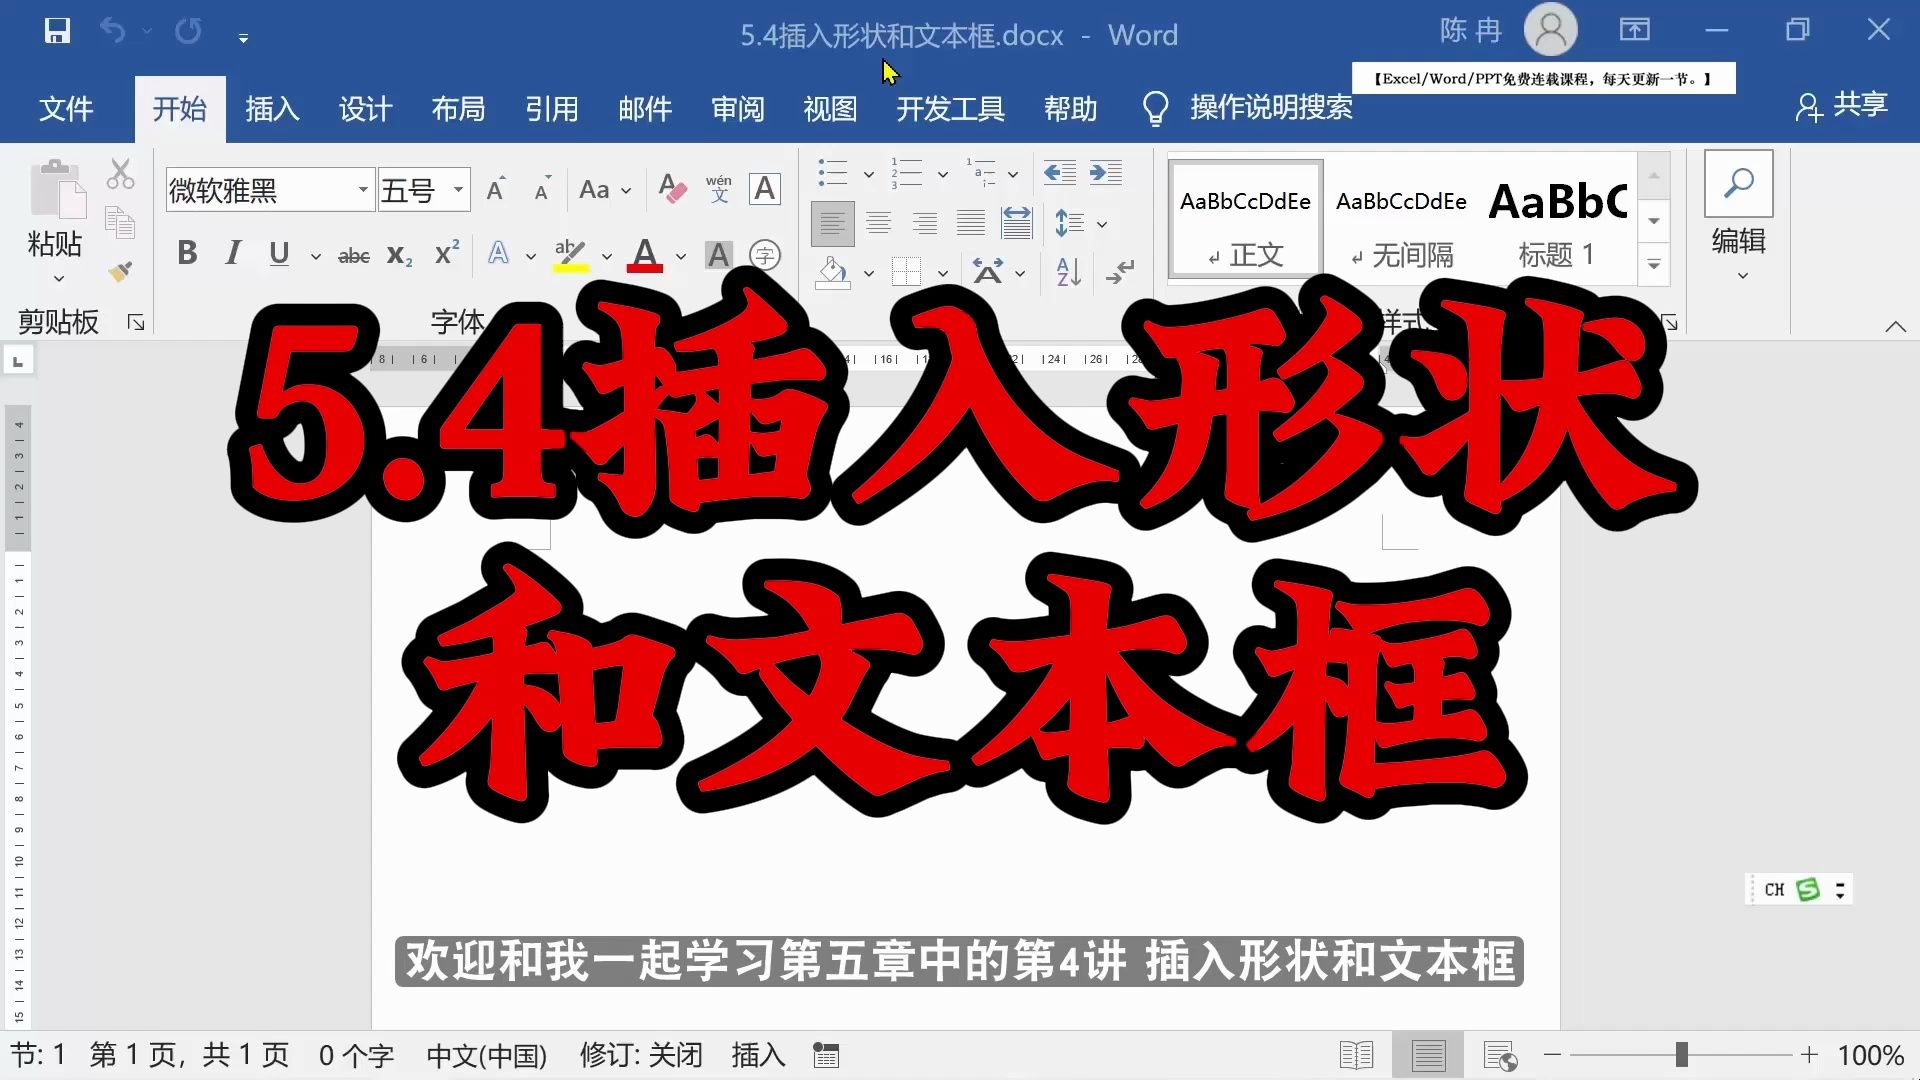Toggle Underline formatting
The width and height of the screenshot is (1920, 1080).
(x=279, y=254)
